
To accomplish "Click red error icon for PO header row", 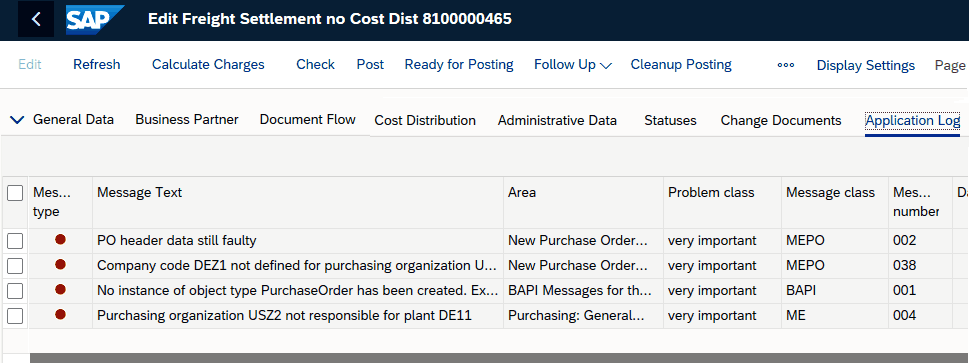I will pos(60,239).
